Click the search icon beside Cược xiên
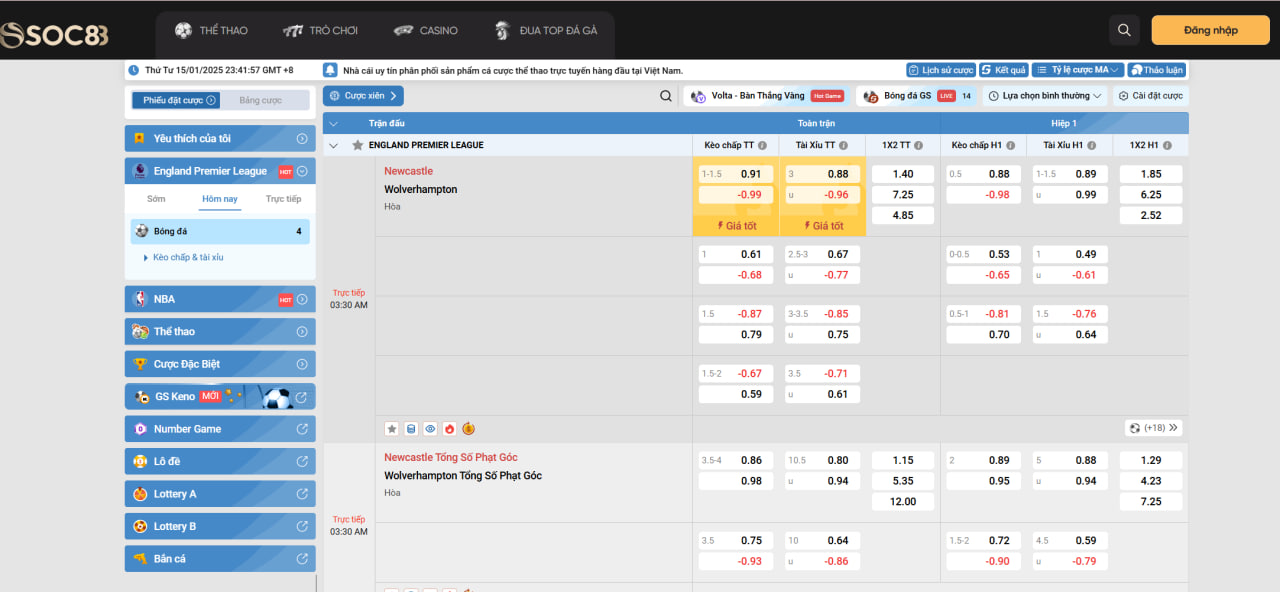The image size is (1280, 592). [x=666, y=96]
